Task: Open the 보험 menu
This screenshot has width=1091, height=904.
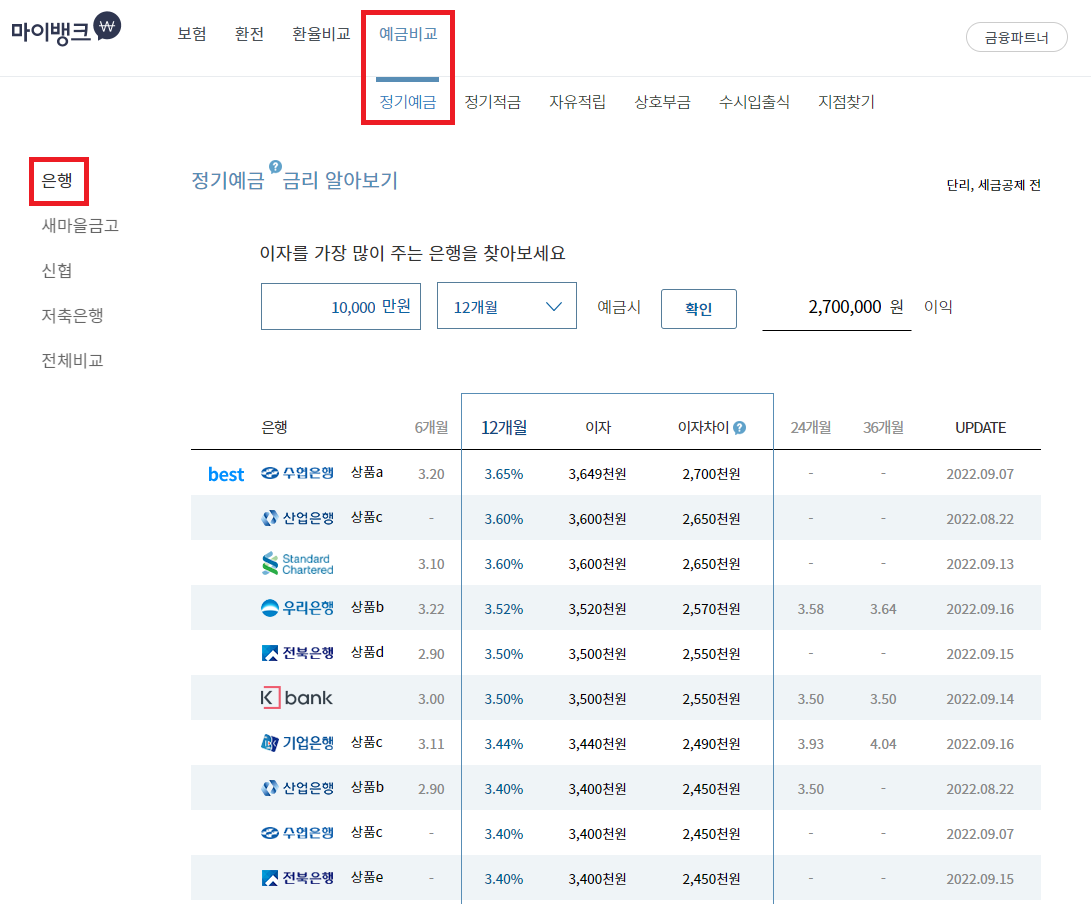Action: 192,34
